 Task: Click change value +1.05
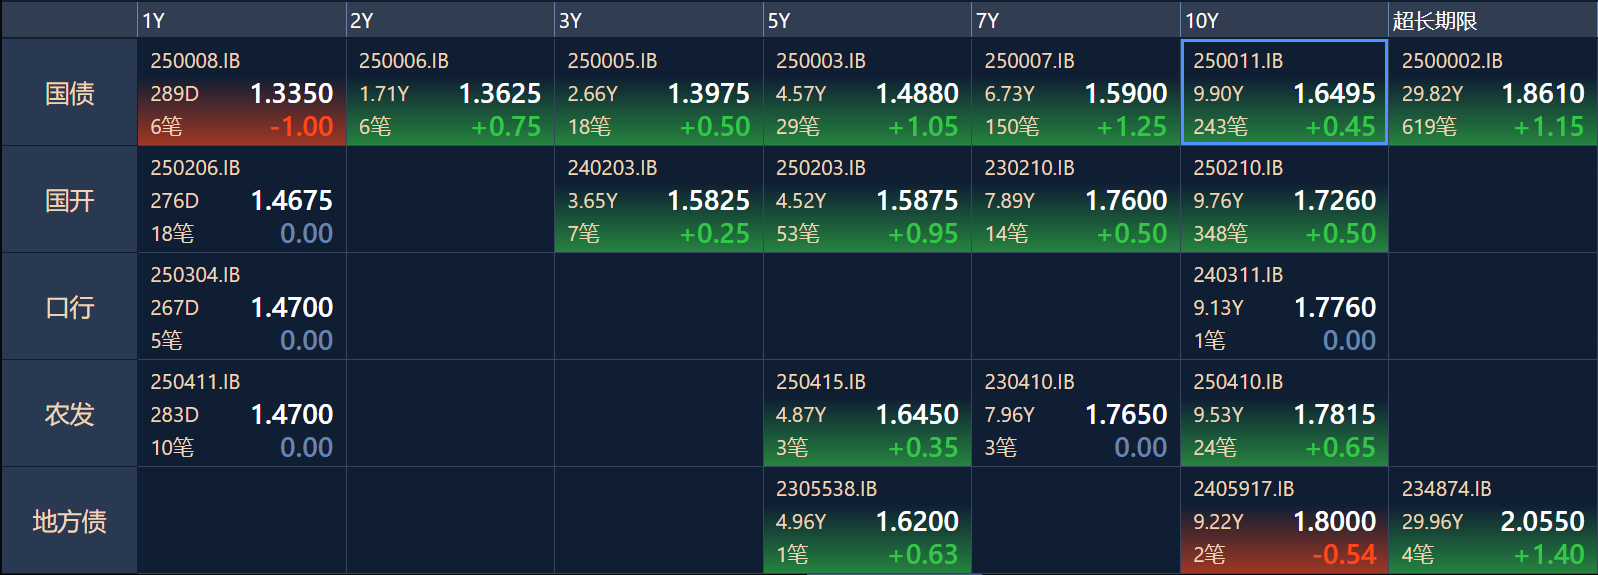pos(923,127)
